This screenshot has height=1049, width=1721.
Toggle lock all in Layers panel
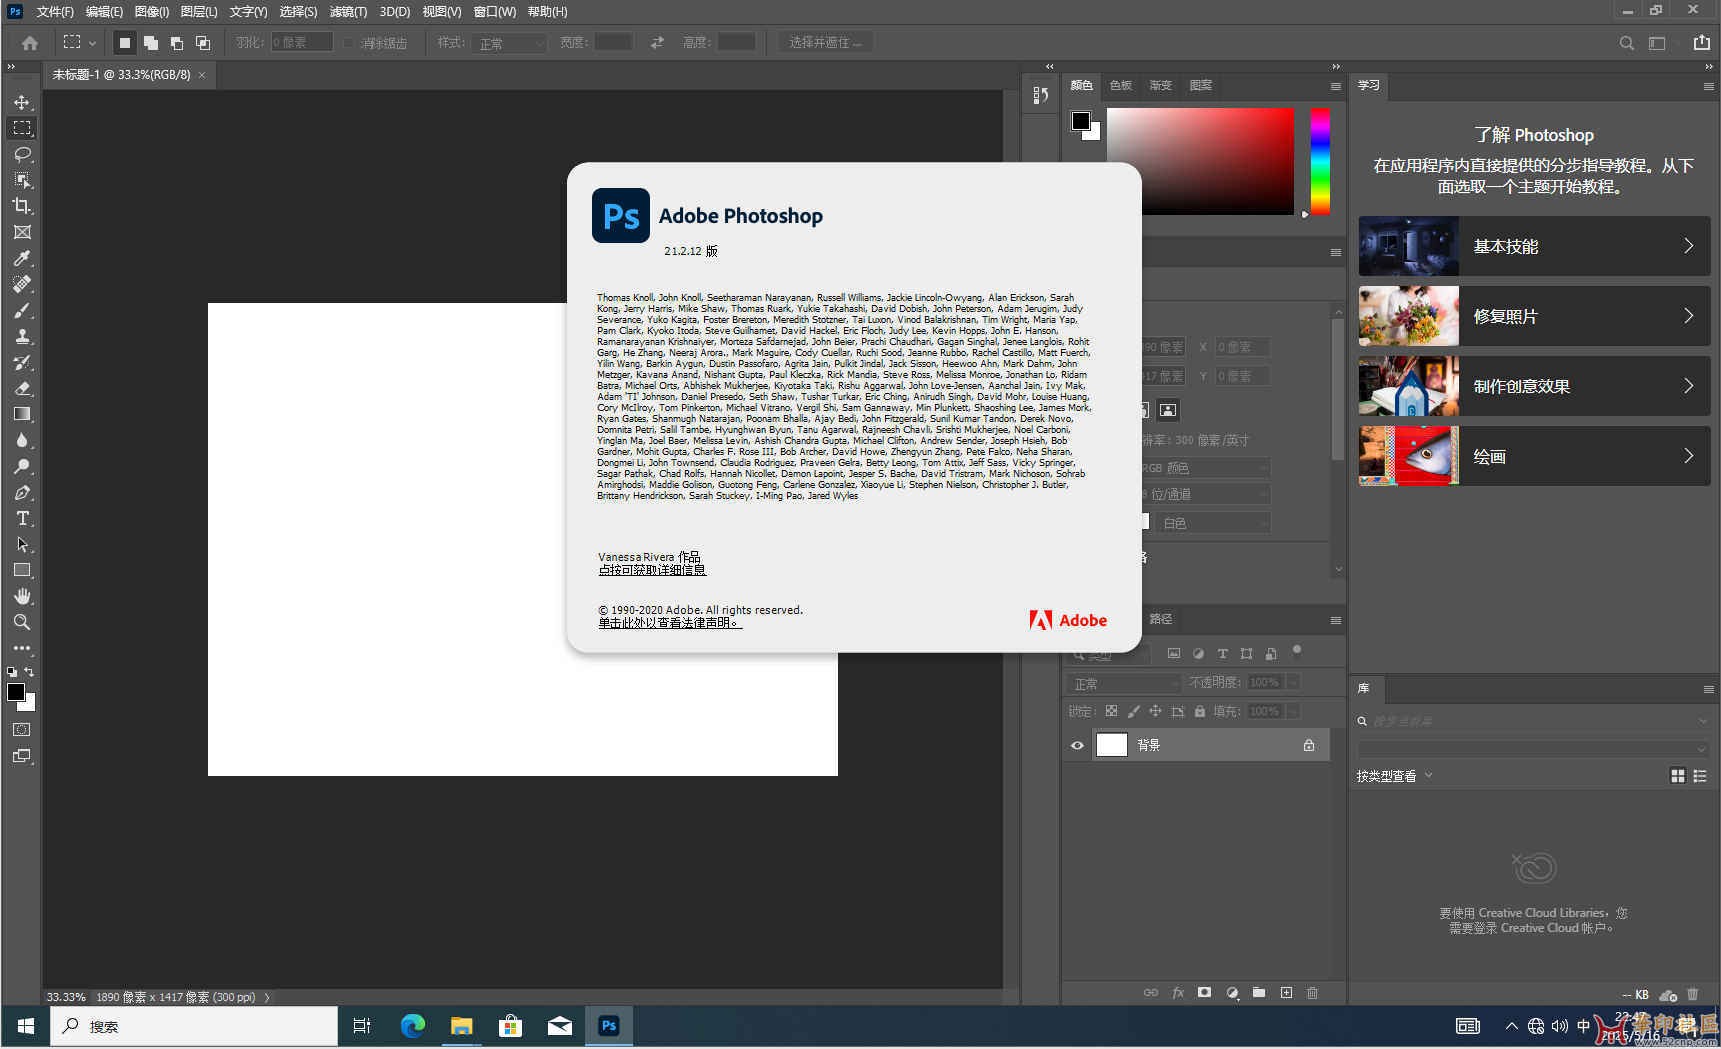[x=1200, y=711]
